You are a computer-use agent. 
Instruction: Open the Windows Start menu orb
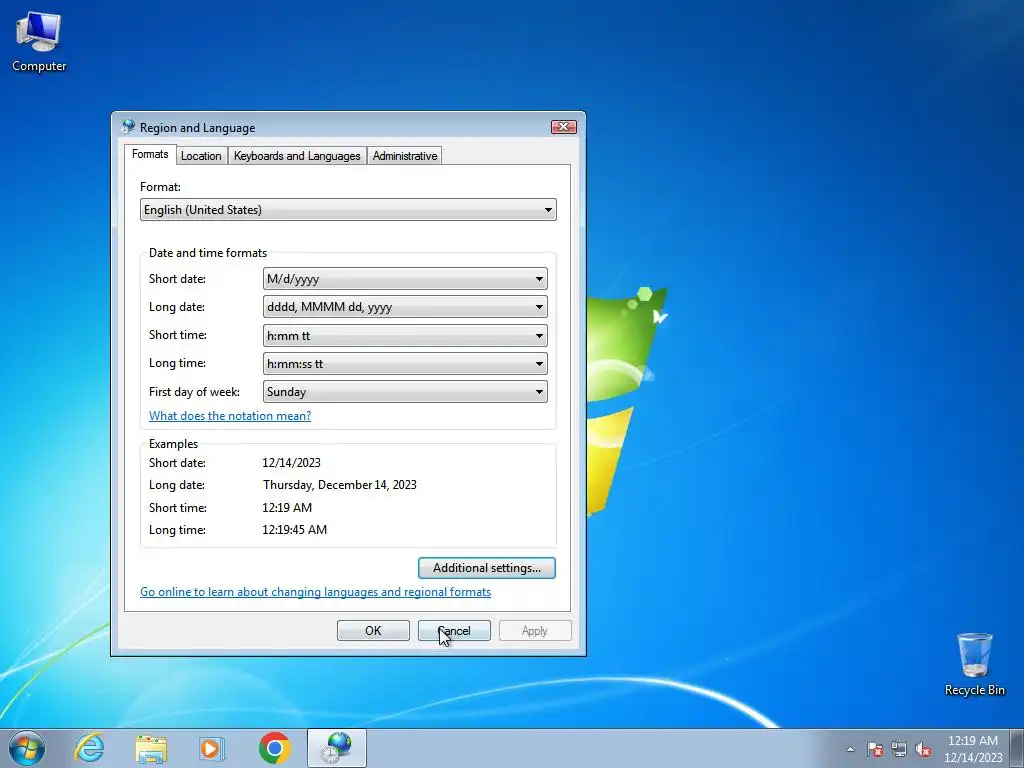(x=27, y=748)
